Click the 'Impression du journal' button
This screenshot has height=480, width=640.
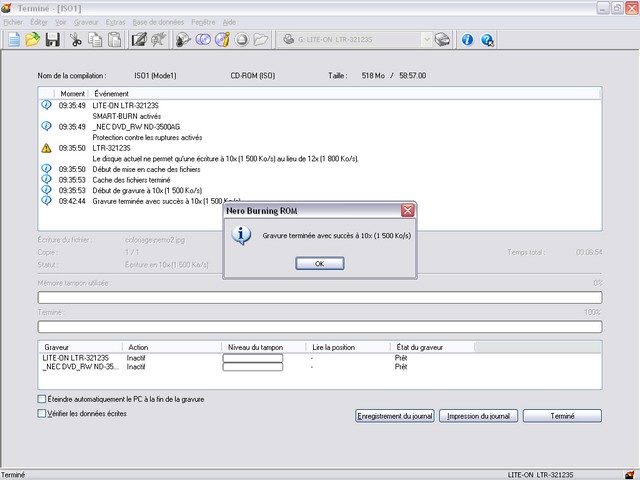point(479,416)
